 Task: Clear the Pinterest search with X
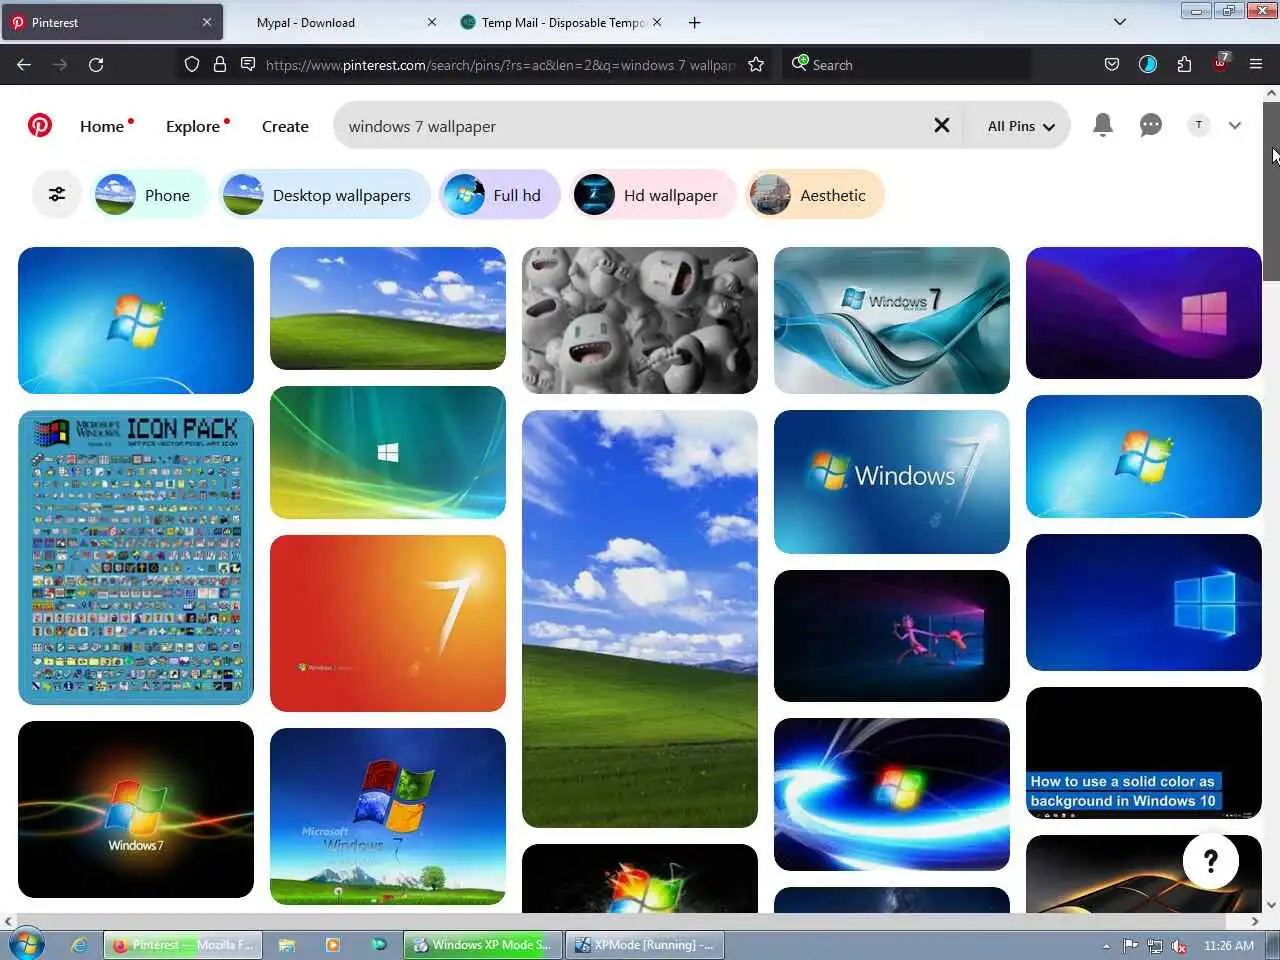coord(942,125)
